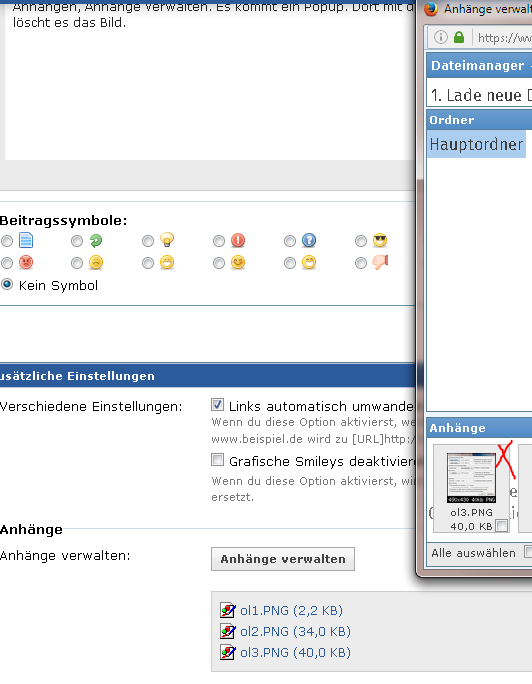This screenshot has height=684, width=532.
Task: Click the cool sunglasses smiley icon
Action: point(380,240)
